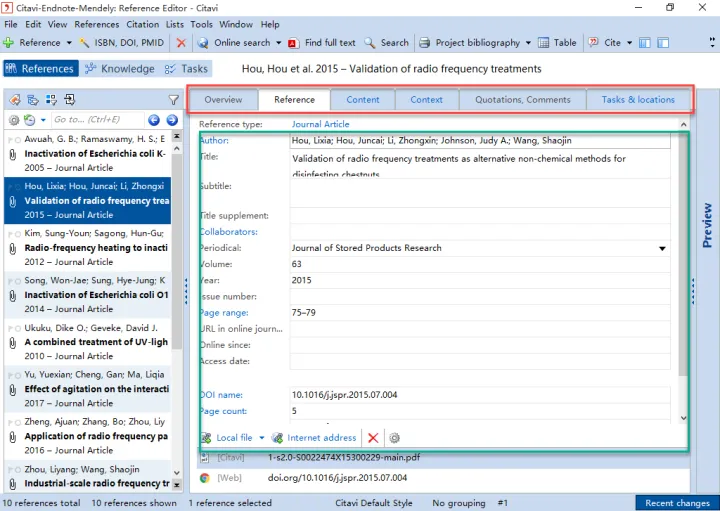Click the import group filter icon
Screen dimensions: 720x511
pos(69,100)
